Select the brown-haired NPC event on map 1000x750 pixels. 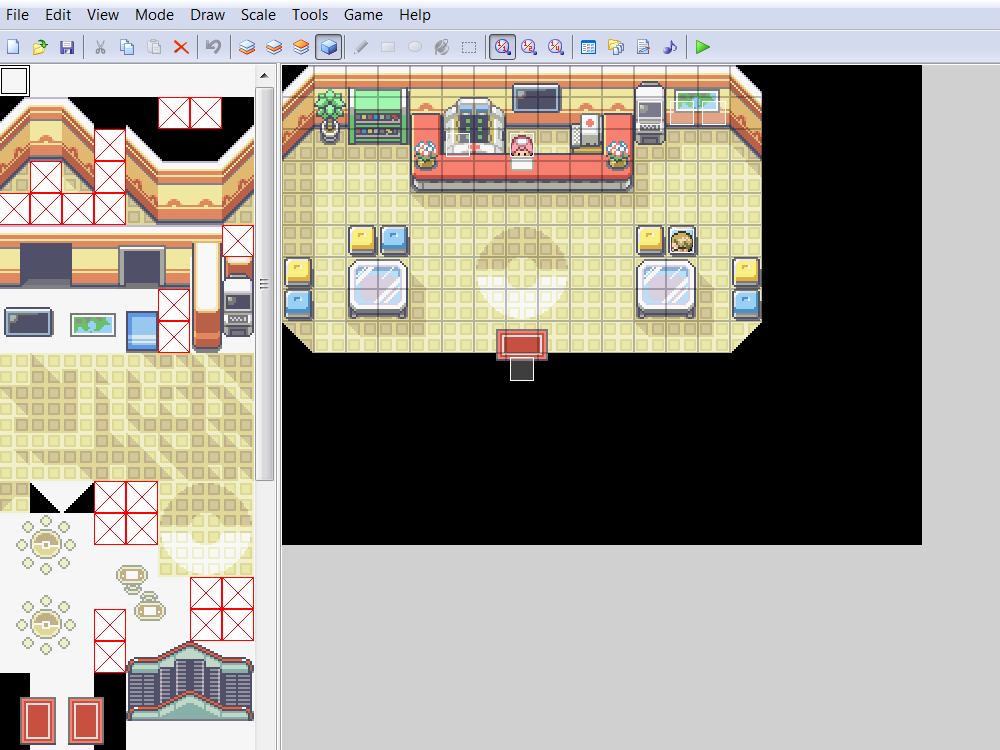[x=682, y=242]
